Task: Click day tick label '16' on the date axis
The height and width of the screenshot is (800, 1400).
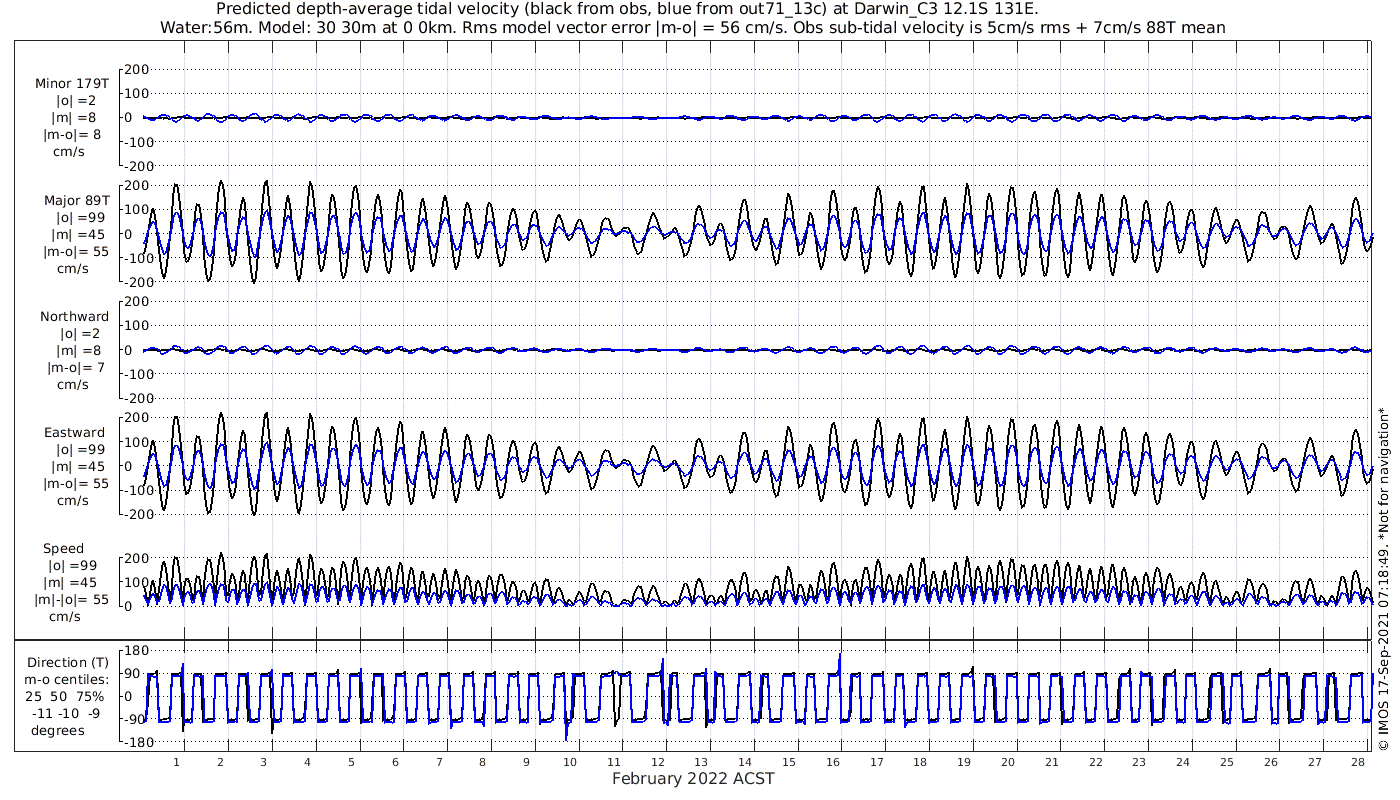Action: (832, 762)
